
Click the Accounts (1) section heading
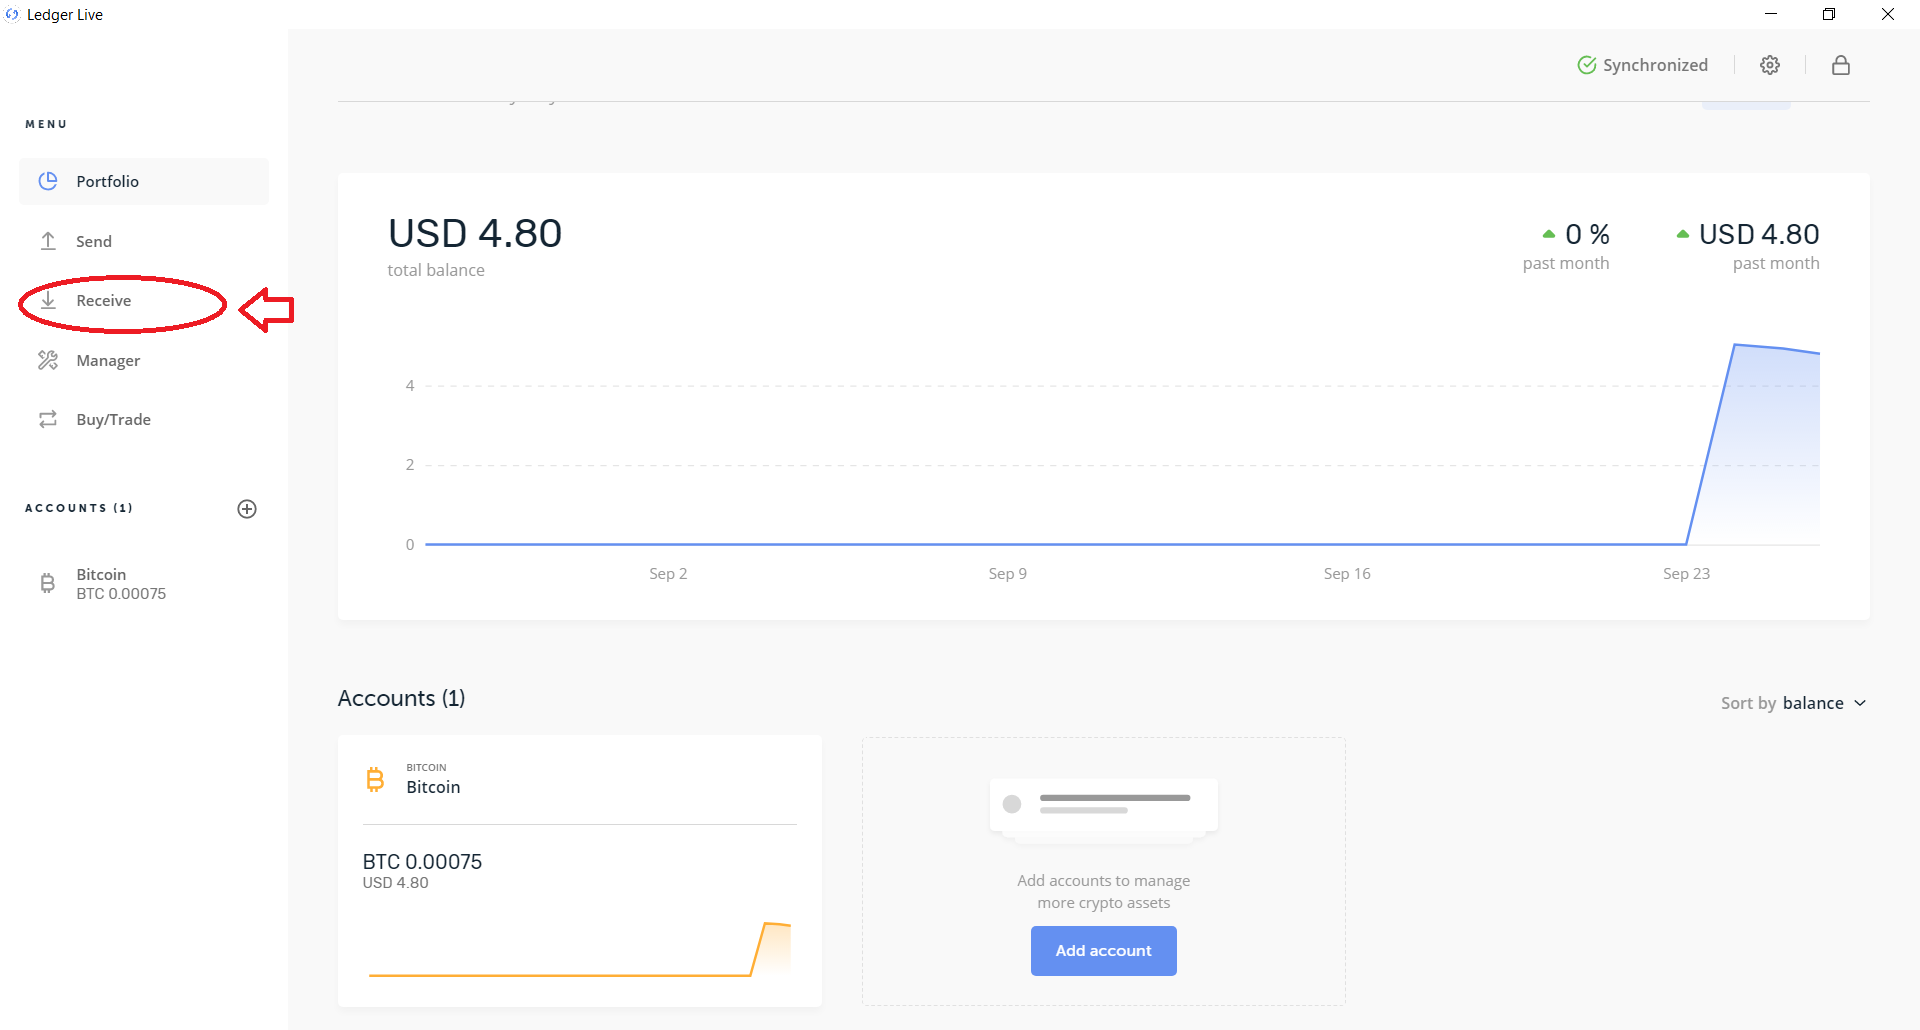point(402,698)
